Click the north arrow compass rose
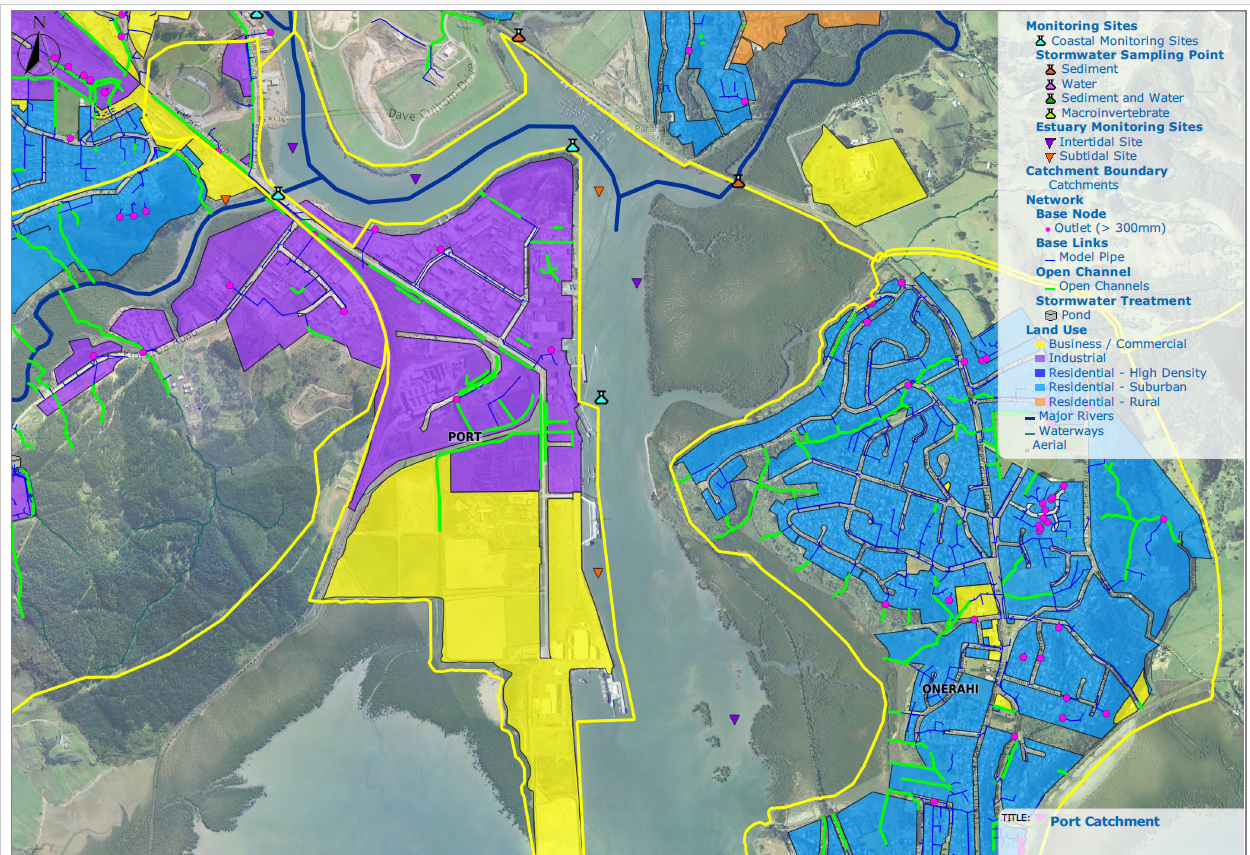1250x855 pixels. click(35, 53)
